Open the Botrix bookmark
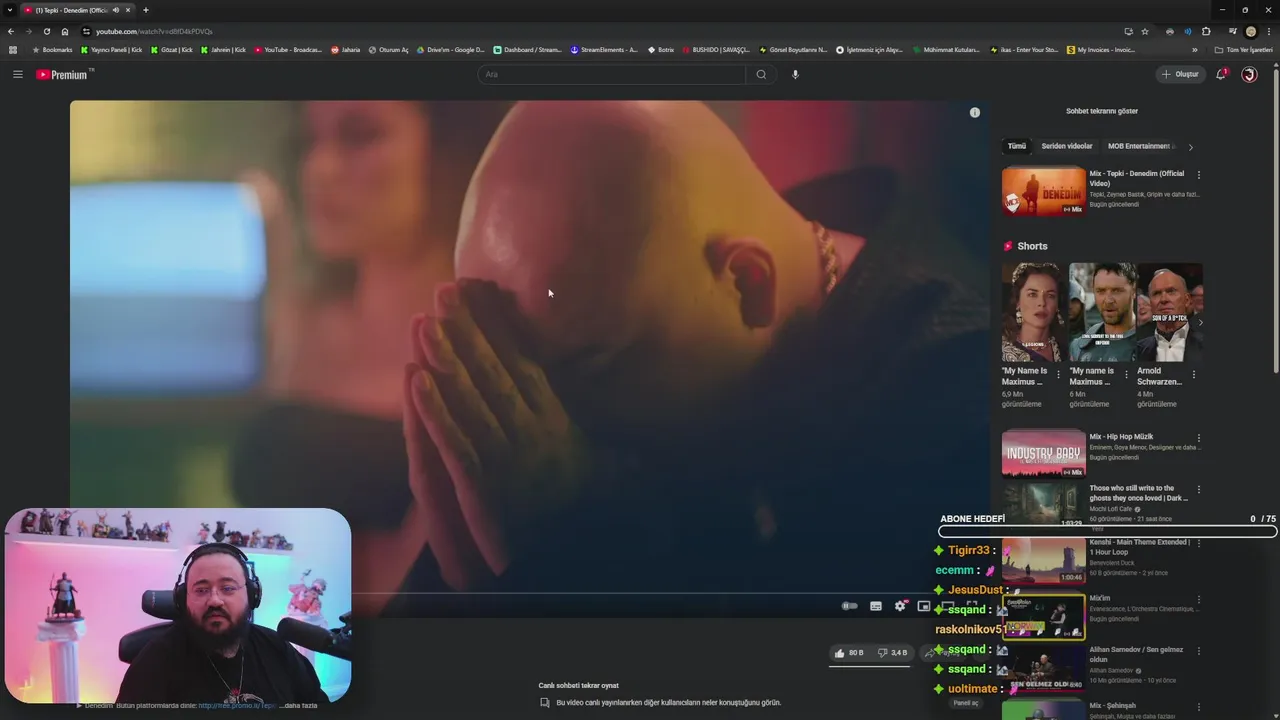 [x=661, y=49]
